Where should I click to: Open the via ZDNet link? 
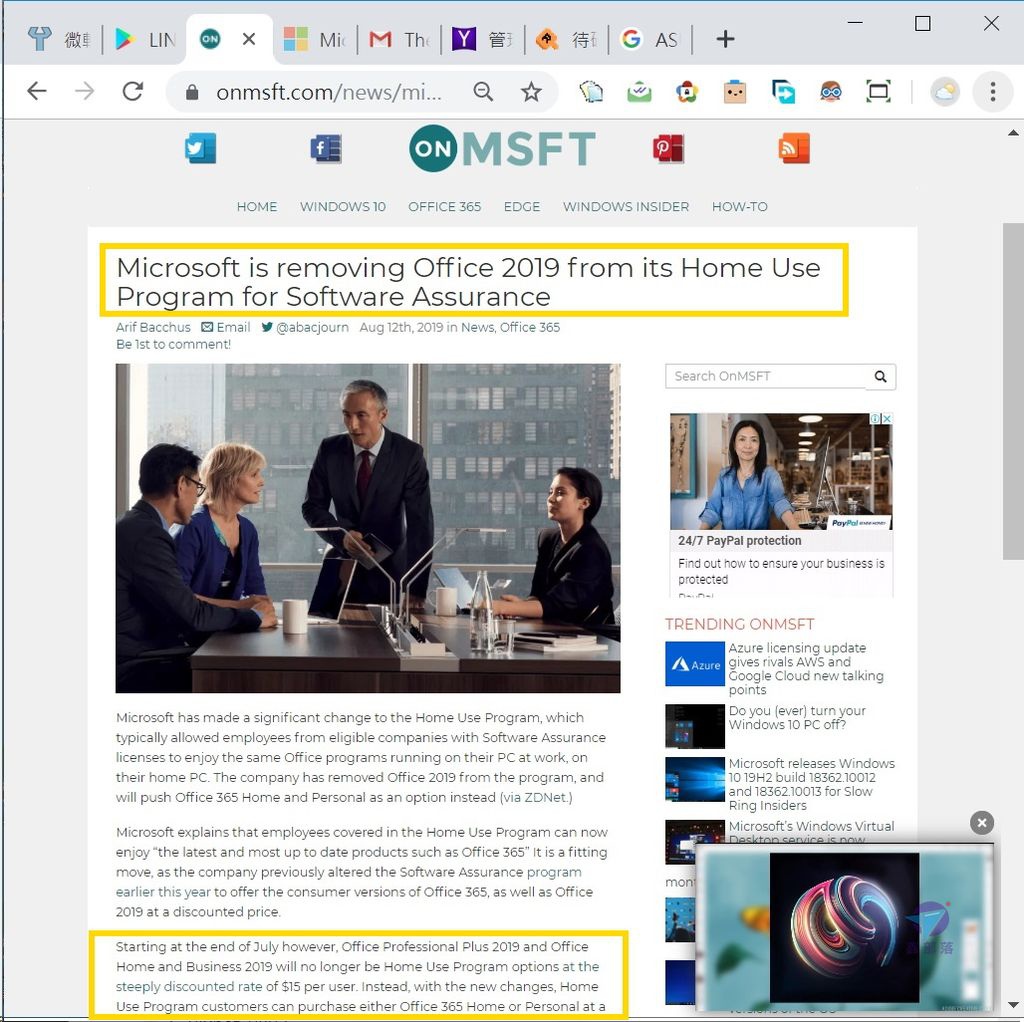(x=536, y=797)
